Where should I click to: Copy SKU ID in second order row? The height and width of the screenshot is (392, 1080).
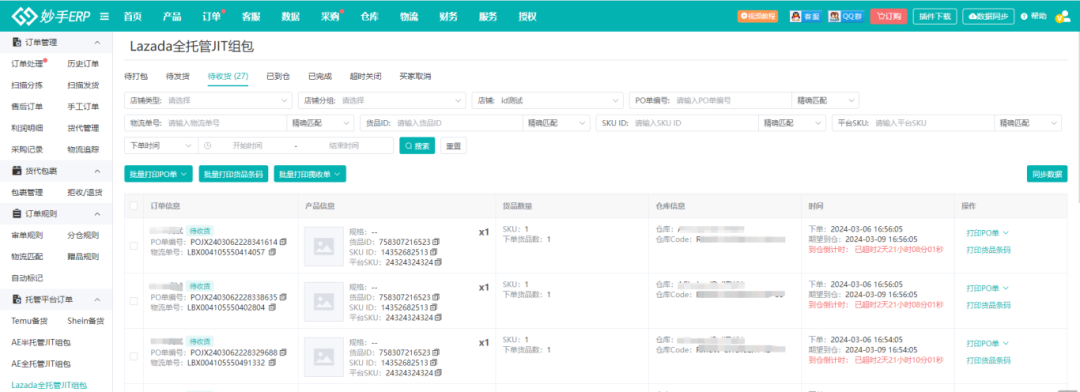click(x=435, y=307)
